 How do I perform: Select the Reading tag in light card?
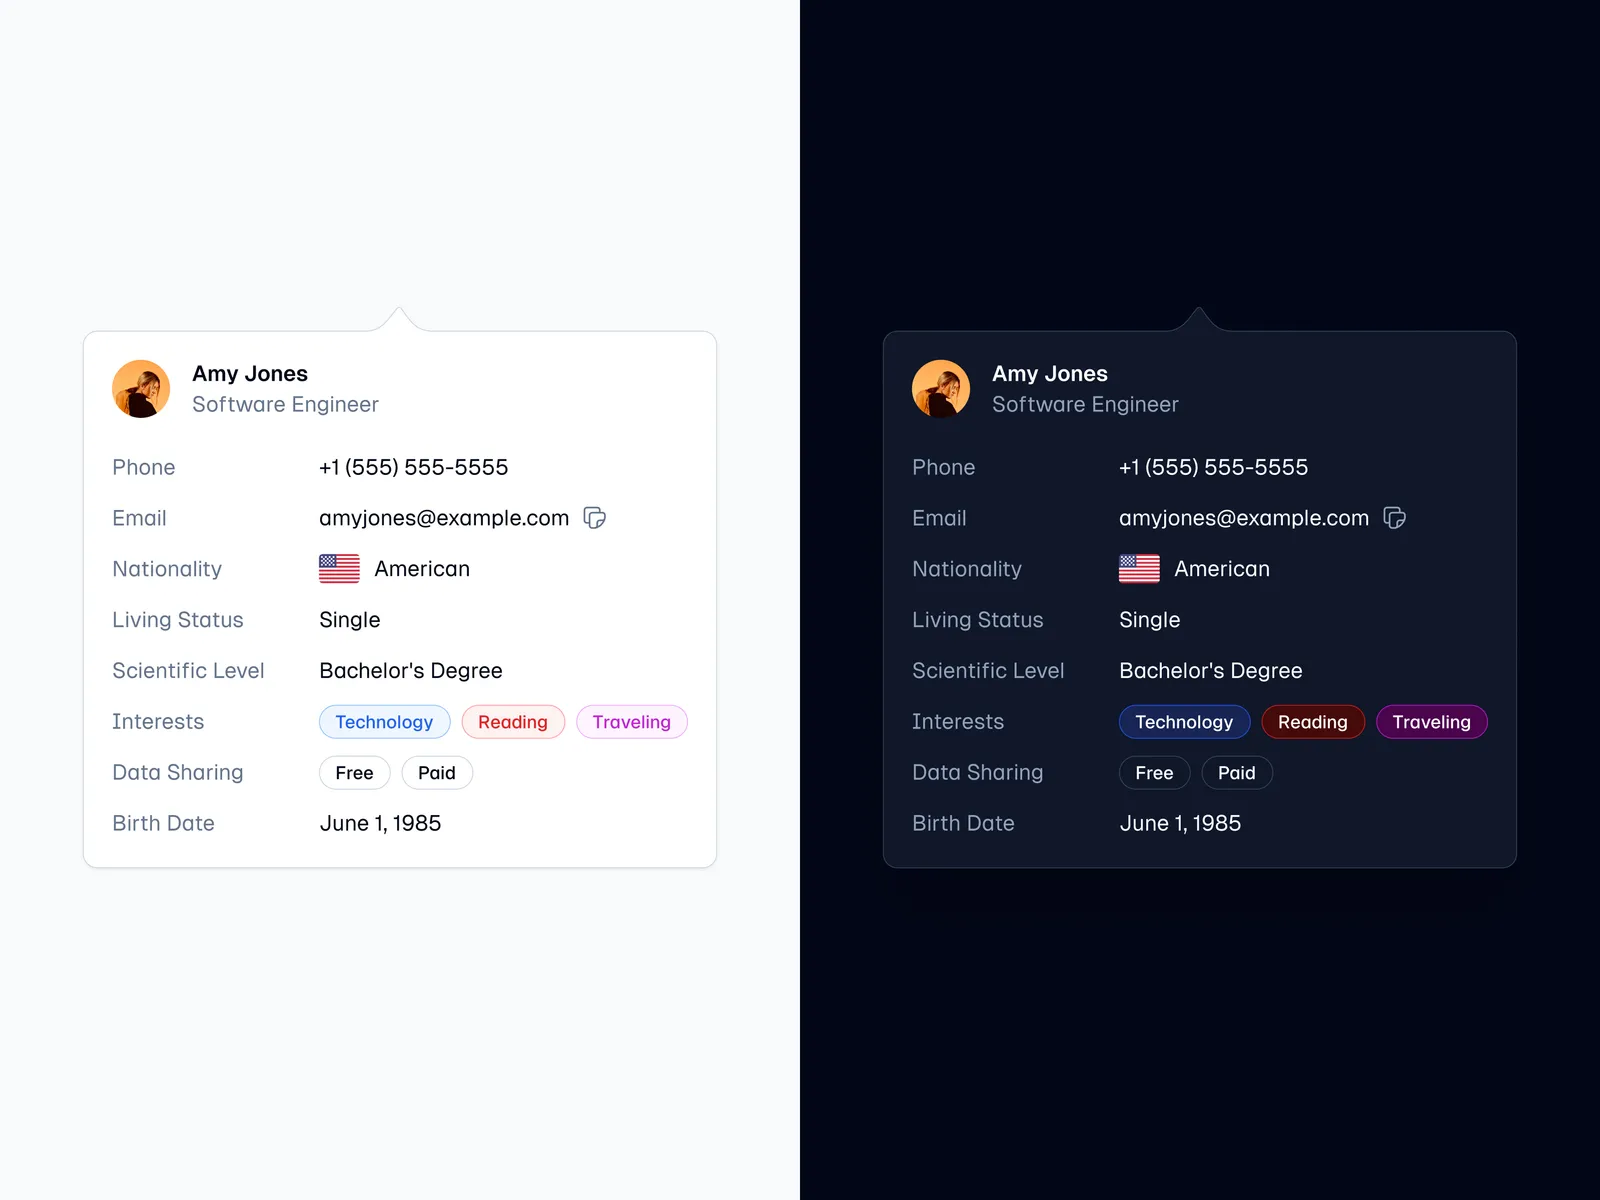point(513,722)
